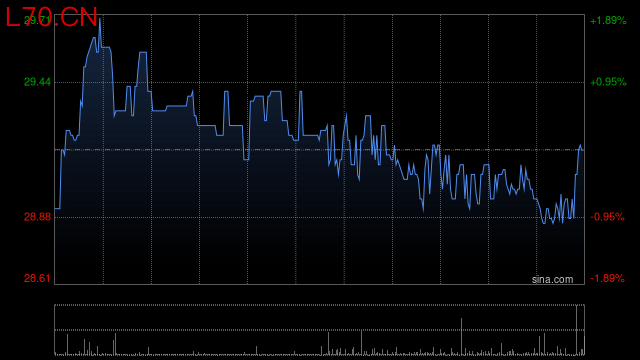Click the L70.CN ticker title
This screenshot has height=360, width=640.
pyautogui.click(x=51, y=18)
